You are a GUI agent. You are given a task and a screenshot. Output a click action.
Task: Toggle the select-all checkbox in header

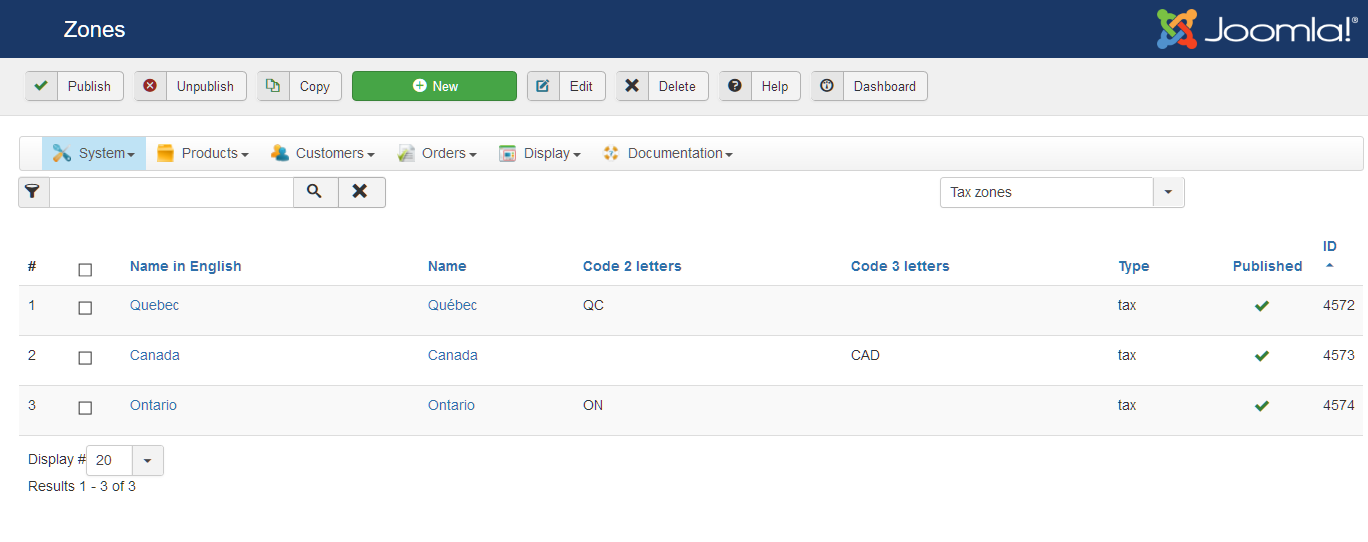pos(85,270)
